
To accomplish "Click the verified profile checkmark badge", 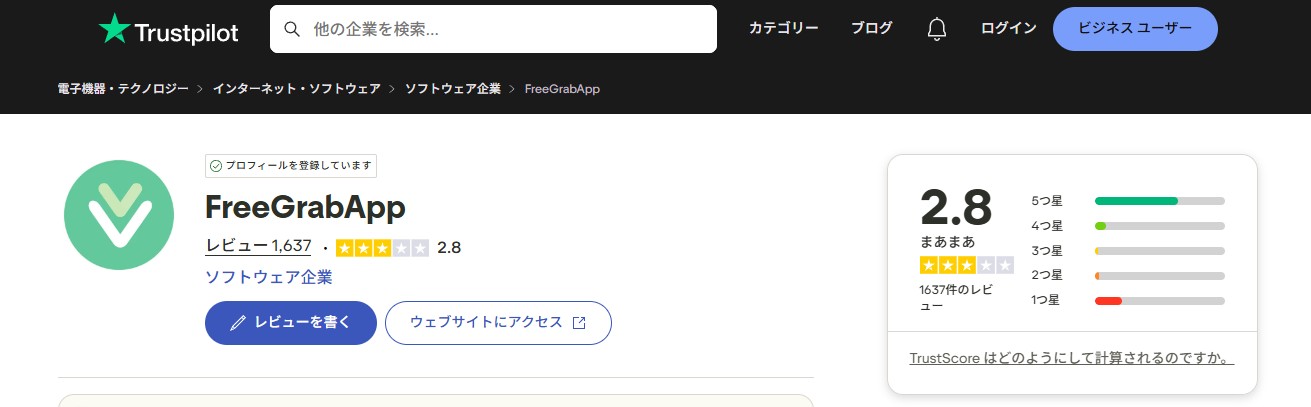I will click(x=215, y=166).
